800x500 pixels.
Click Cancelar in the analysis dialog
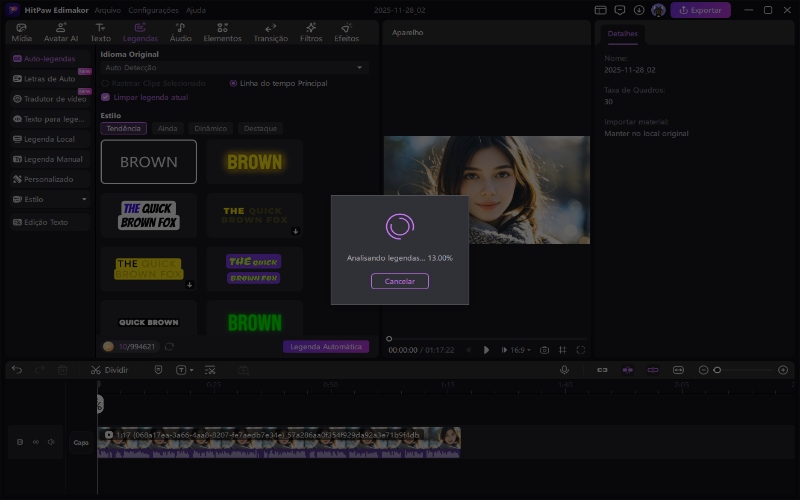399,282
